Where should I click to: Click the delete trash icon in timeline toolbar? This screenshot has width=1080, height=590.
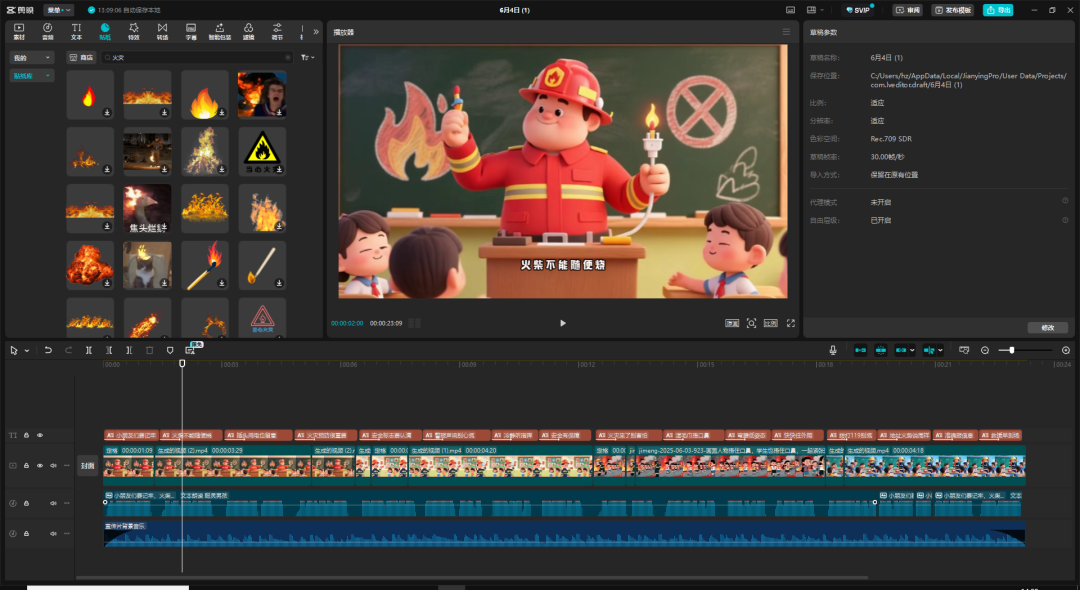pos(150,350)
